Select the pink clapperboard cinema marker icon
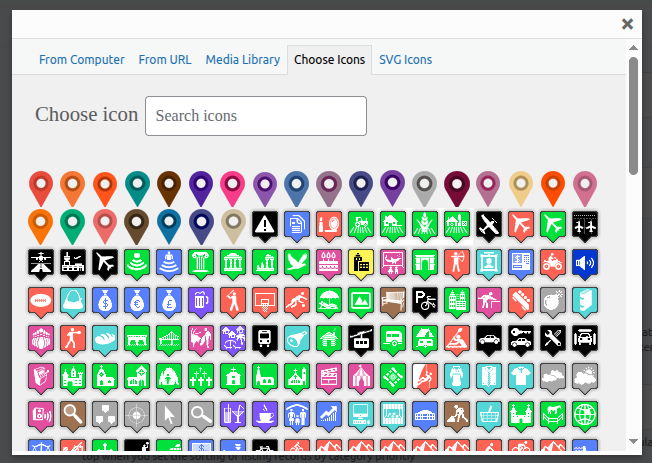This screenshot has height=463, width=652. point(328,379)
